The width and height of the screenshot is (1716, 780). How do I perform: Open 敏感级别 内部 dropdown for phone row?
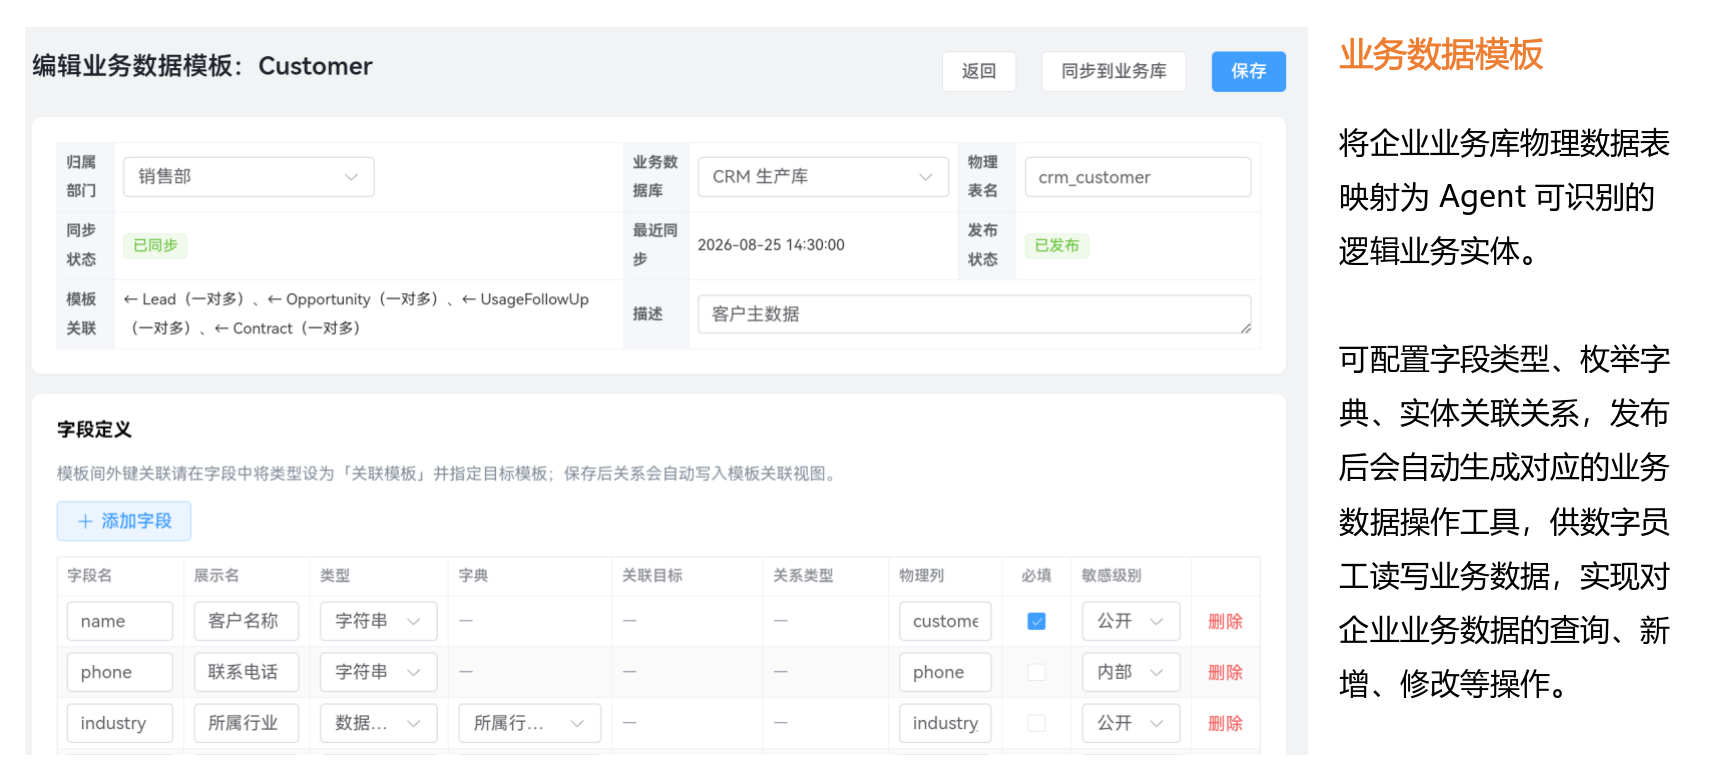[x=1131, y=672]
